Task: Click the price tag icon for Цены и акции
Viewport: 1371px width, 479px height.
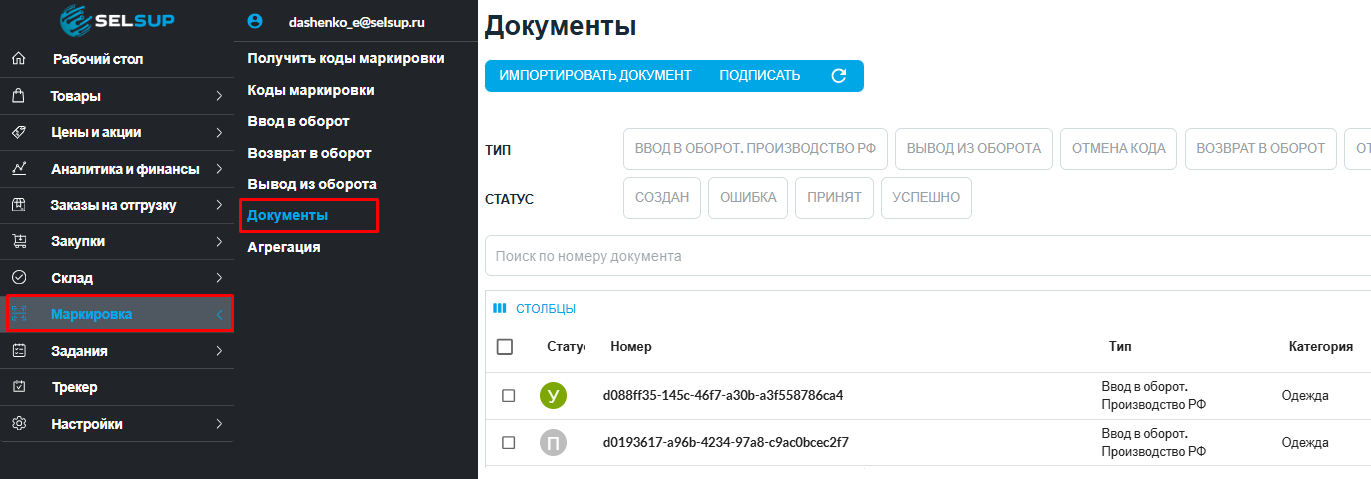Action: point(18,132)
